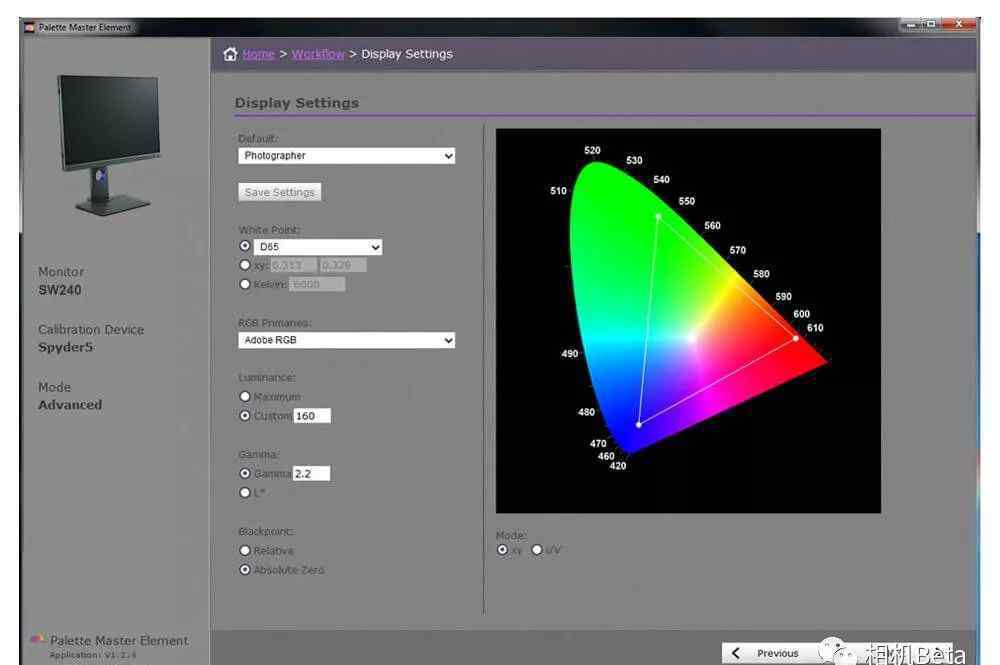Screen dimensions: 1000x665
Task: Open the Default preset dropdown showing Photographer
Action: point(346,156)
